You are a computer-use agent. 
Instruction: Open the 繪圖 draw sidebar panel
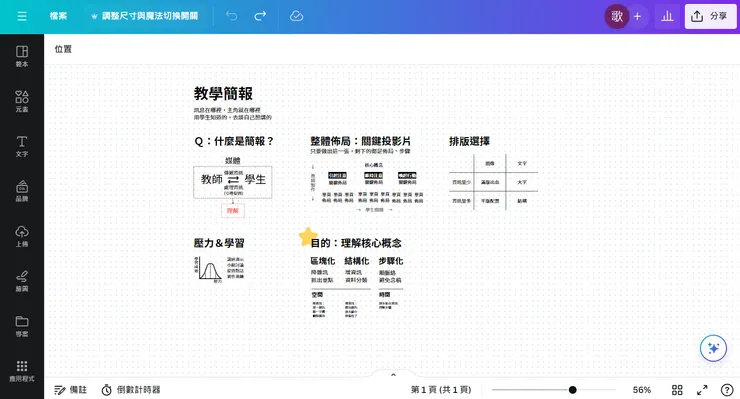tap(22, 281)
